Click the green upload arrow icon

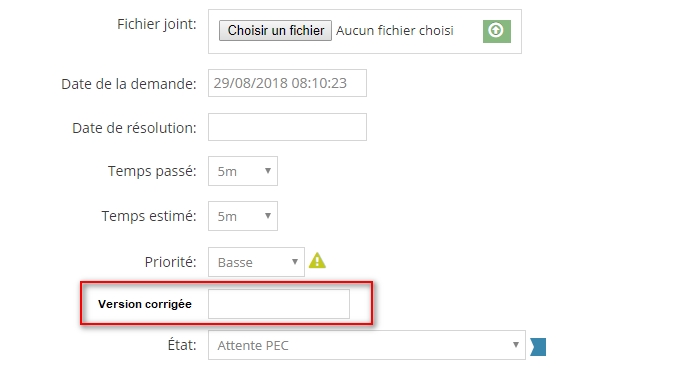496,31
